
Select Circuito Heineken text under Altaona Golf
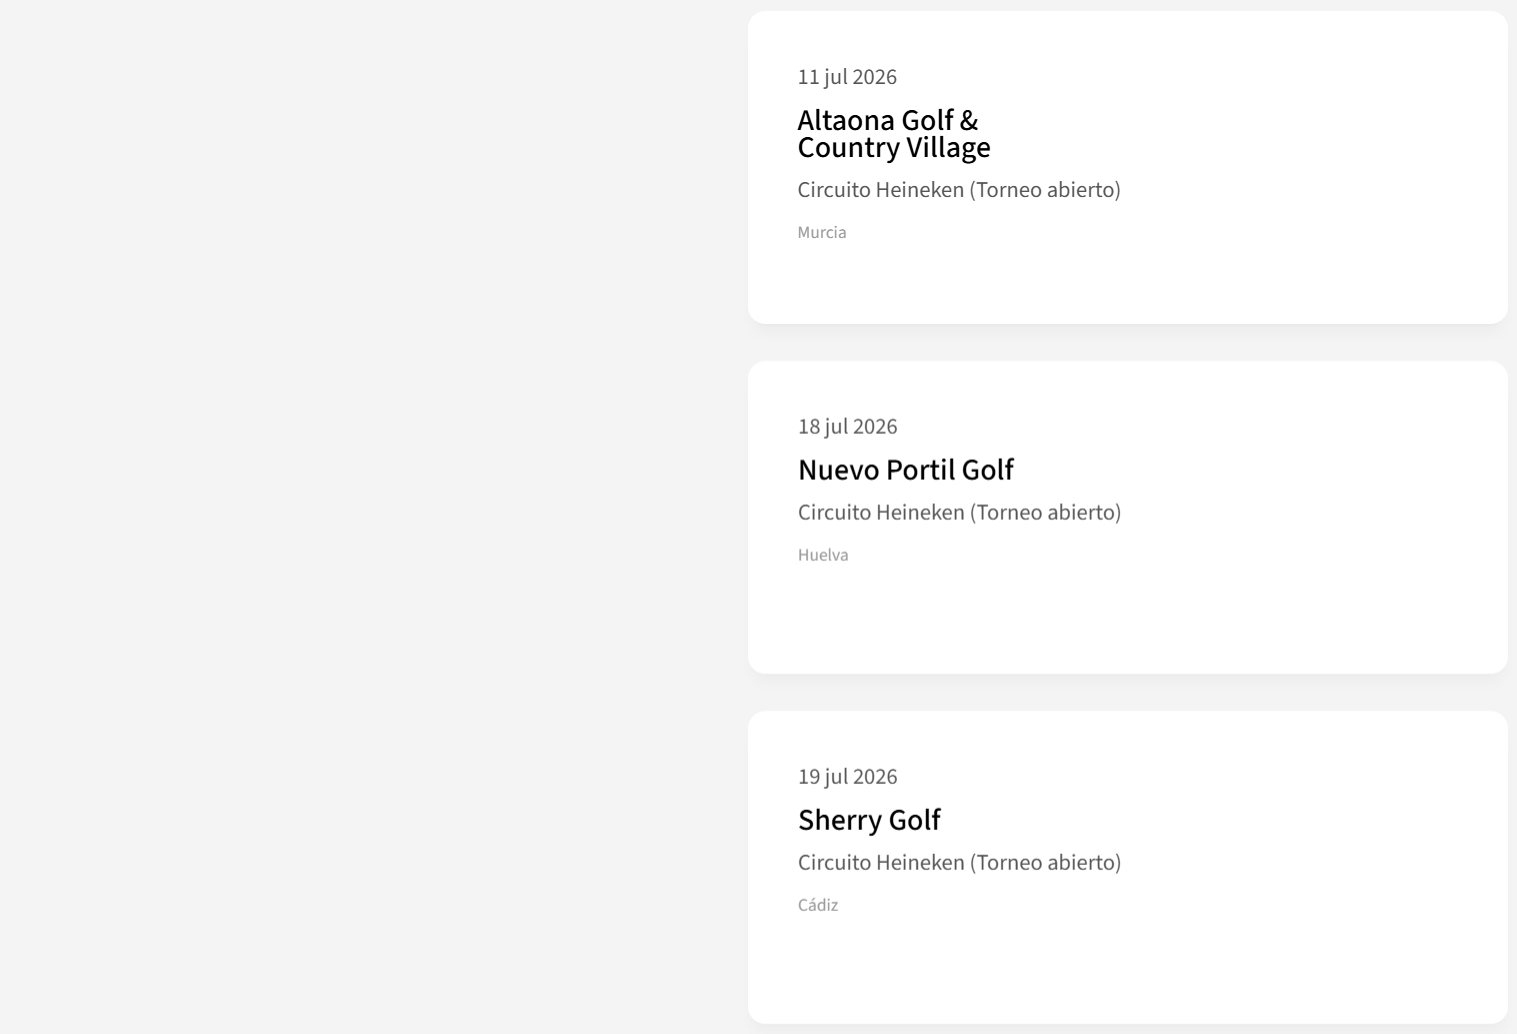(880, 190)
